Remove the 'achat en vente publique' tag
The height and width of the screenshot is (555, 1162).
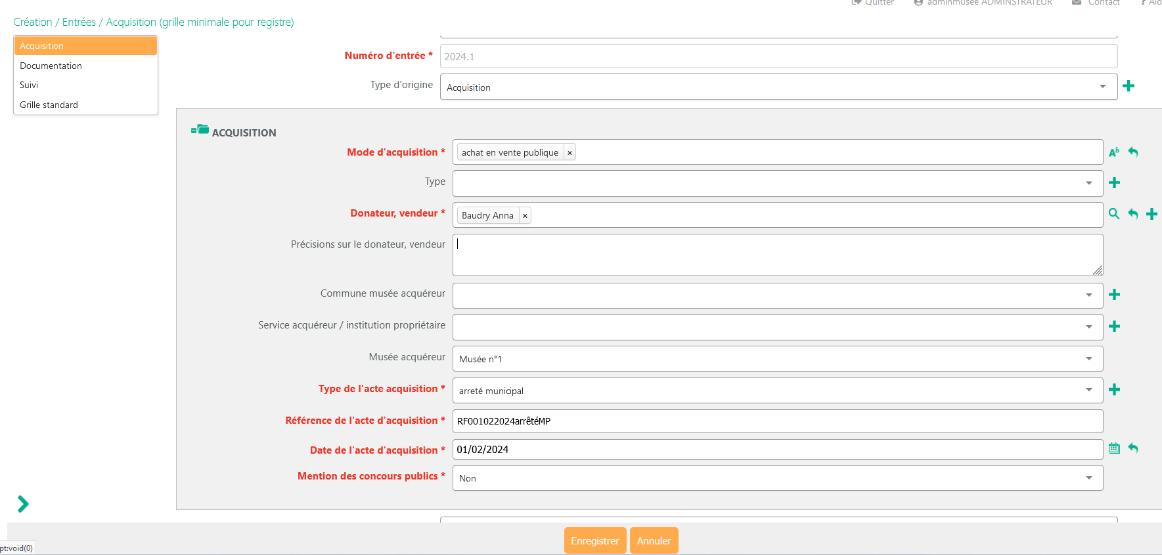pos(569,153)
